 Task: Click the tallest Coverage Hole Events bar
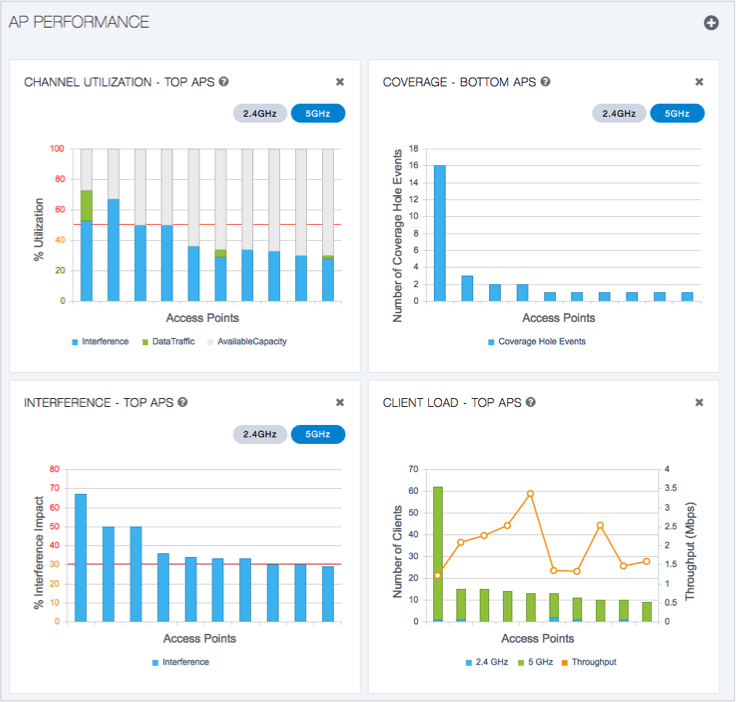(x=440, y=232)
